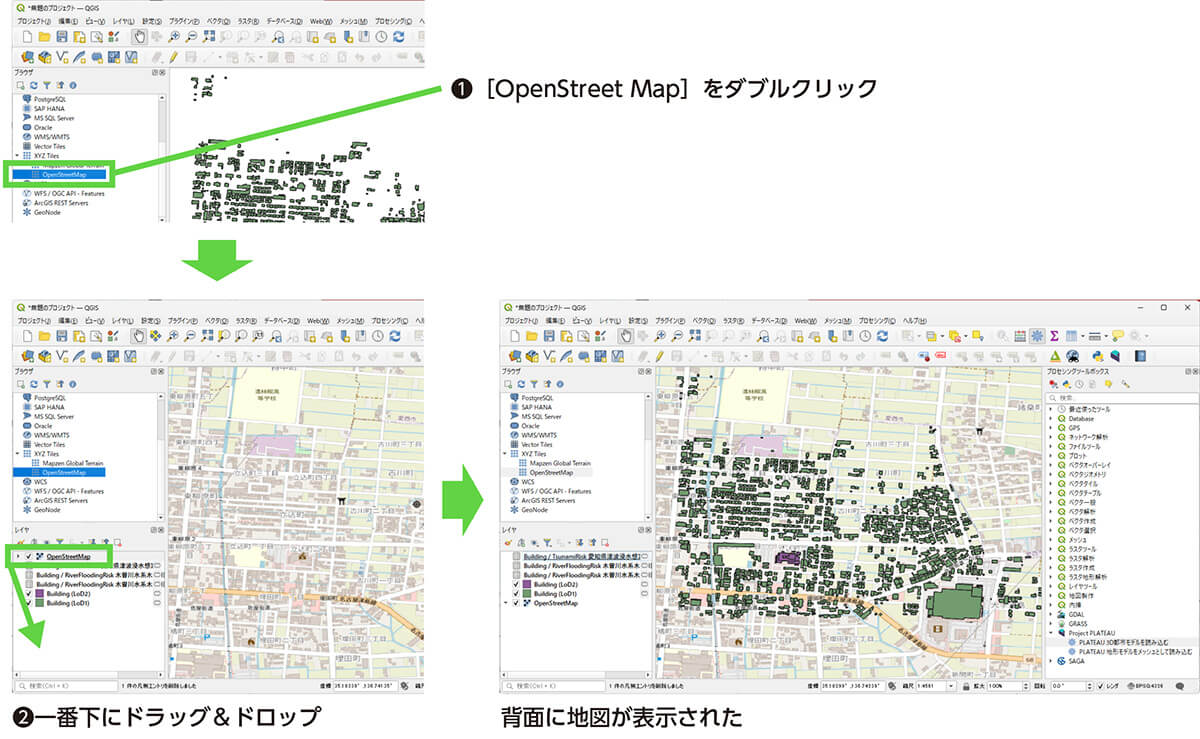Toggle レンダ render checkbox in right window status bar
The height and width of the screenshot is (739, 1200).
point(1100,686)
